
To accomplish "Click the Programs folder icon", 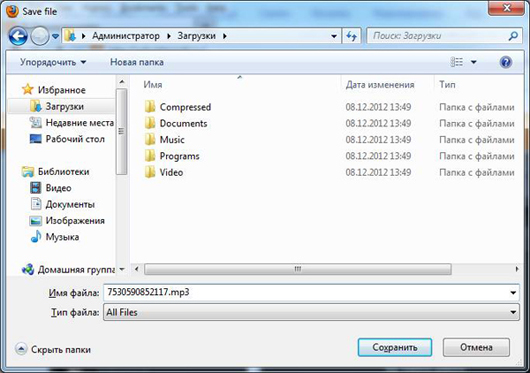I will (150, 155).
